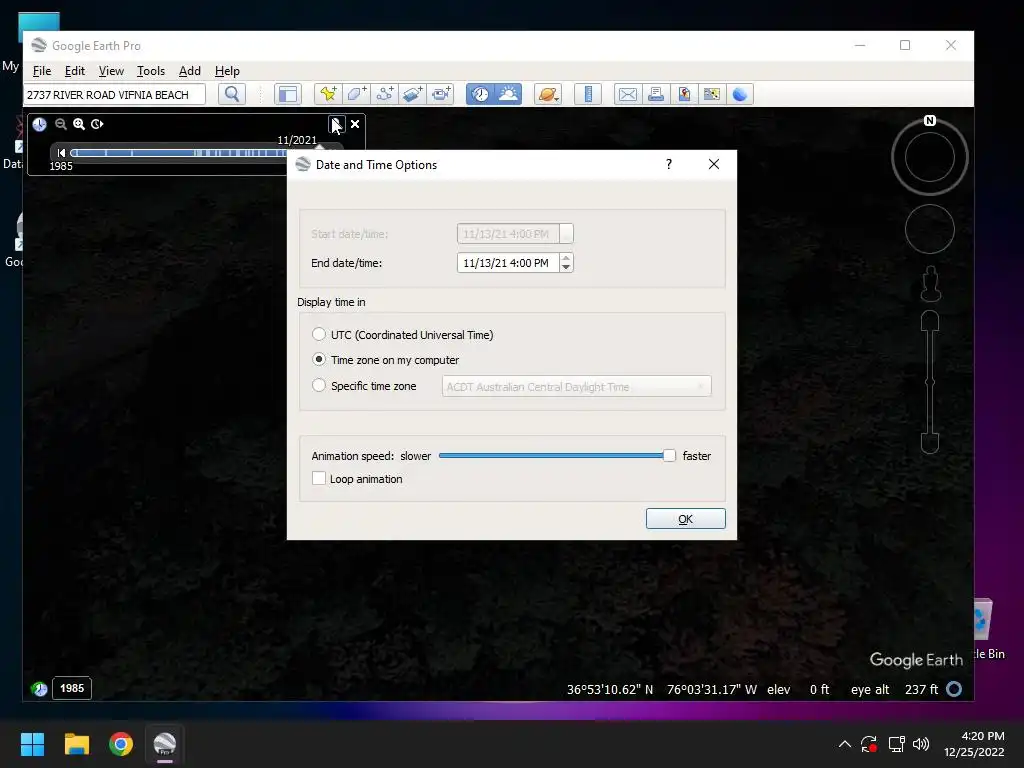This screenshot has height=768, width=1024.
Task: Select the Specific time zone radio
Action: 319,385
